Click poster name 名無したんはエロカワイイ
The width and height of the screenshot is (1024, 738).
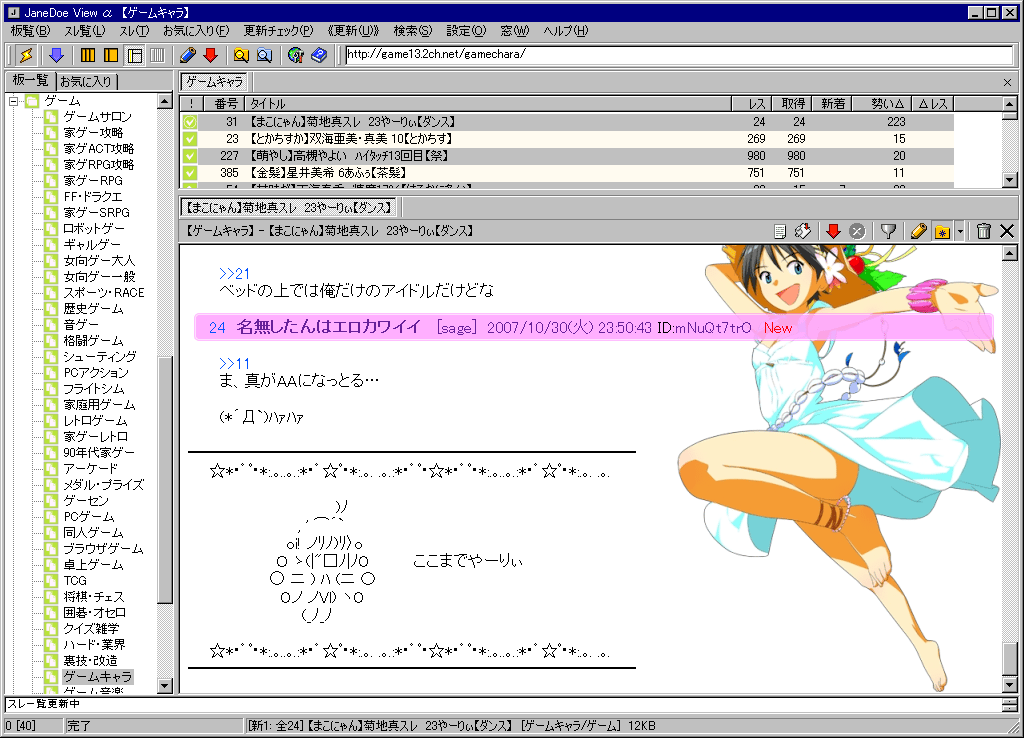pyautogui.click(x=328, y=327)
